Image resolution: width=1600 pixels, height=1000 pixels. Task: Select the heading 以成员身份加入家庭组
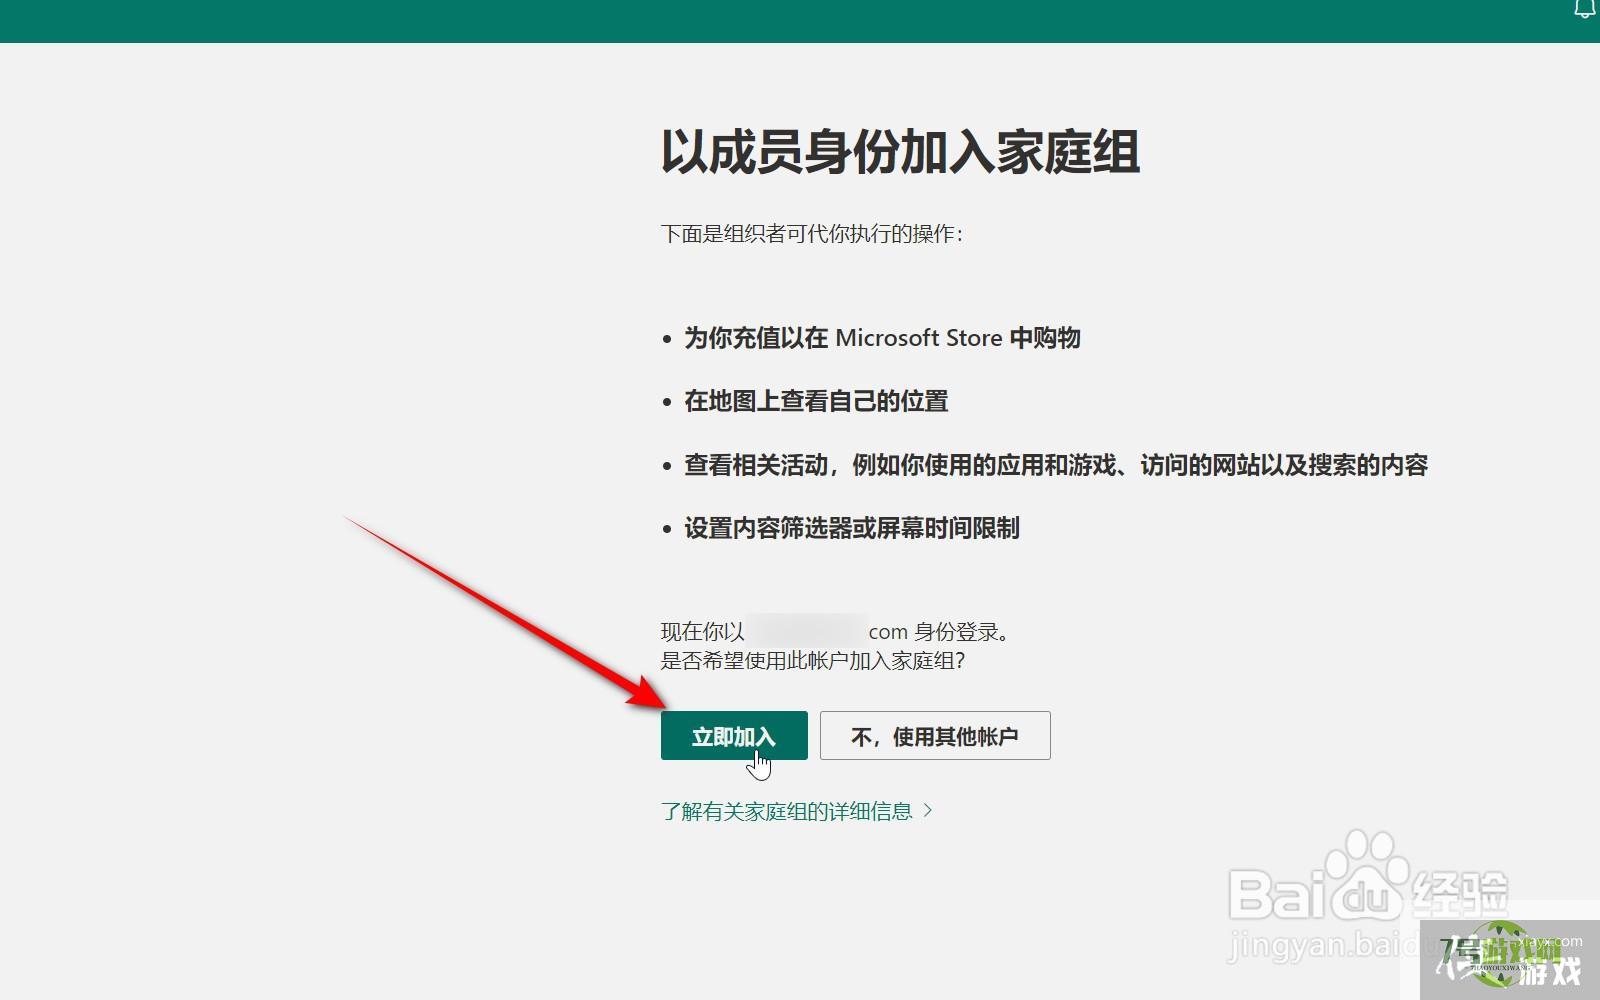tap(900, 152)
